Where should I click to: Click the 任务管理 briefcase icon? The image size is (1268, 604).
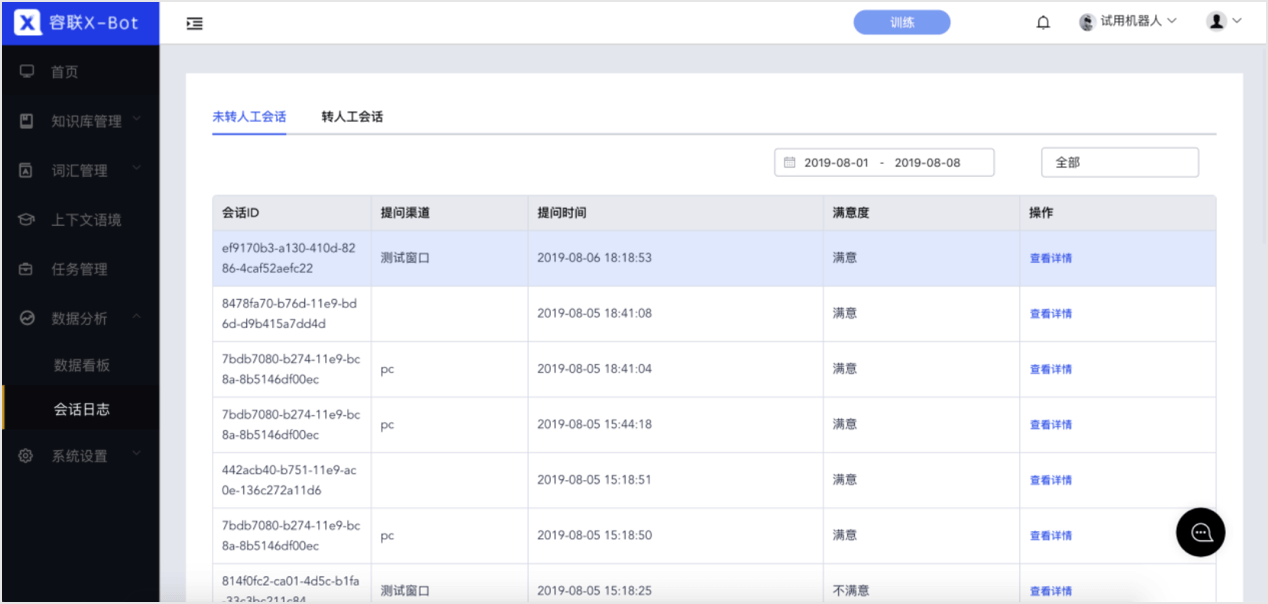pos(27,269)
